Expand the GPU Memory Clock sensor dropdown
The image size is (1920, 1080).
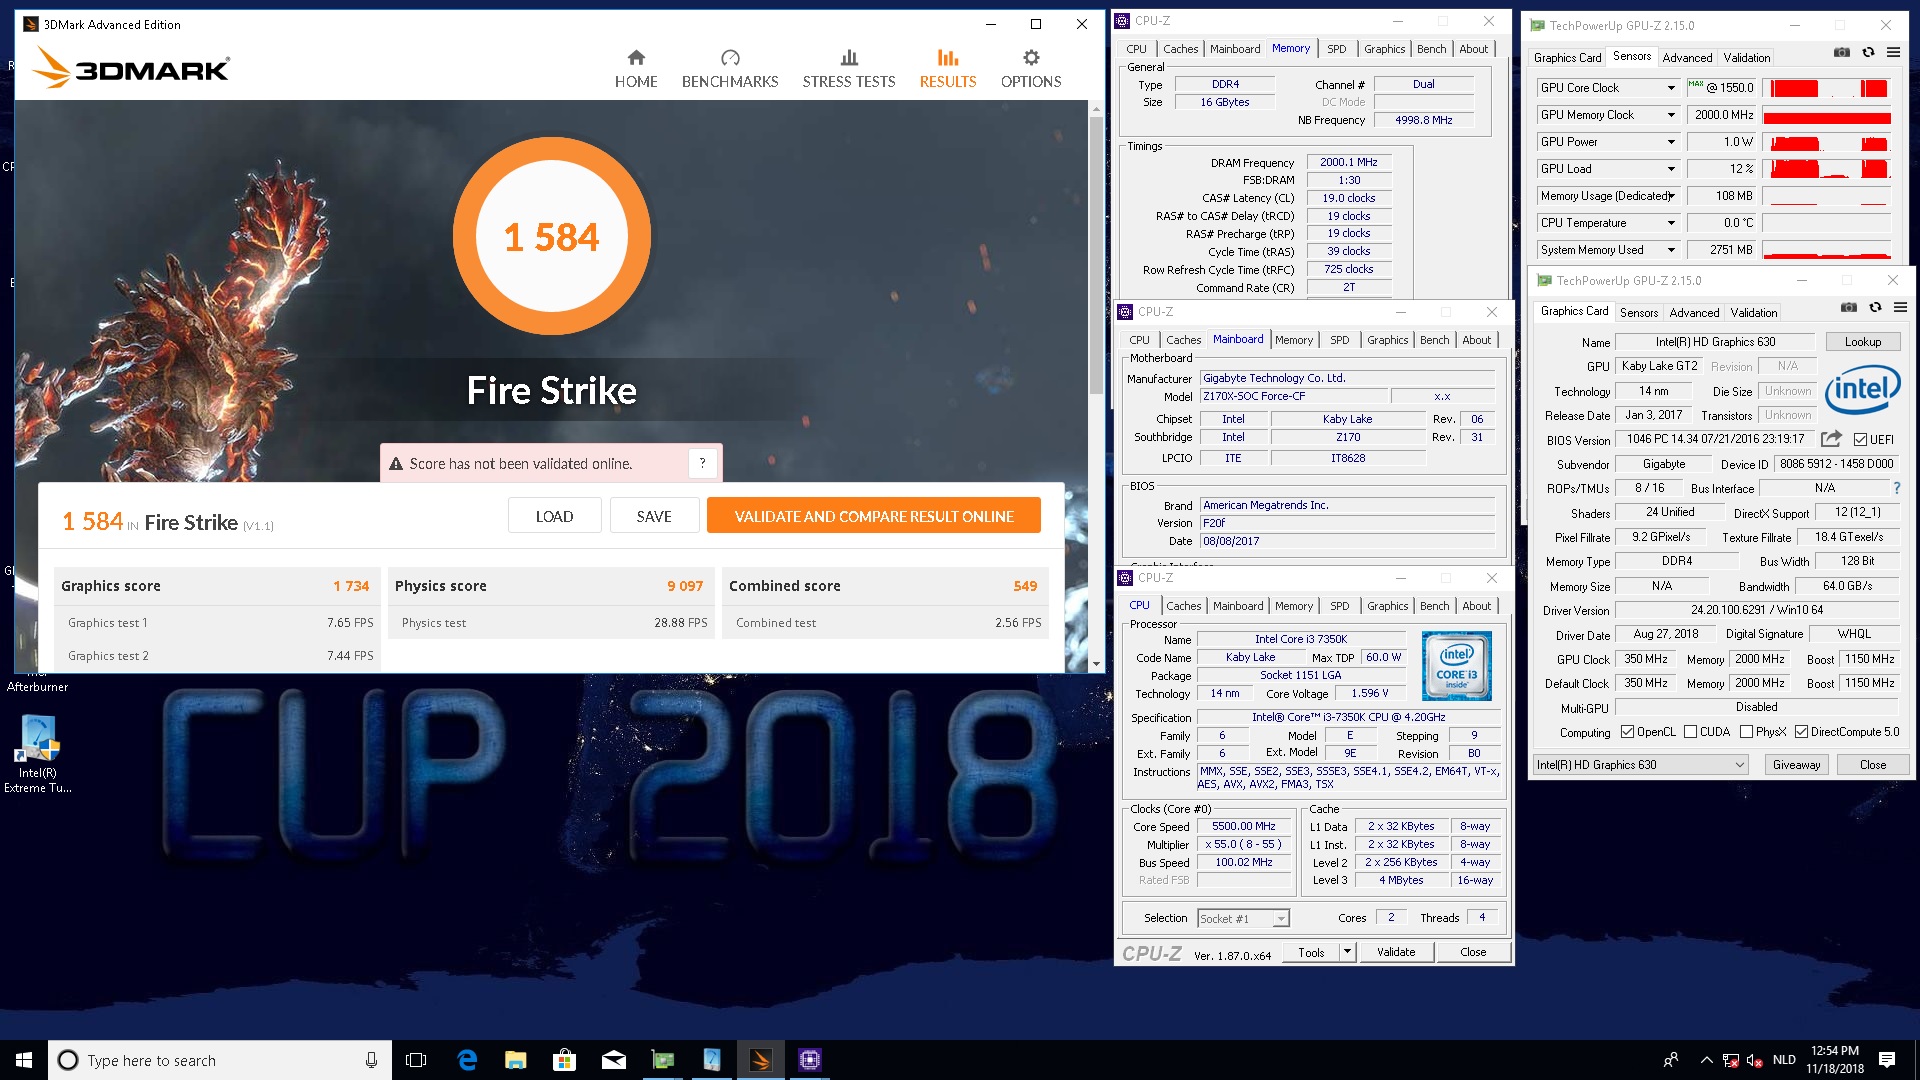click(1671, 115)
